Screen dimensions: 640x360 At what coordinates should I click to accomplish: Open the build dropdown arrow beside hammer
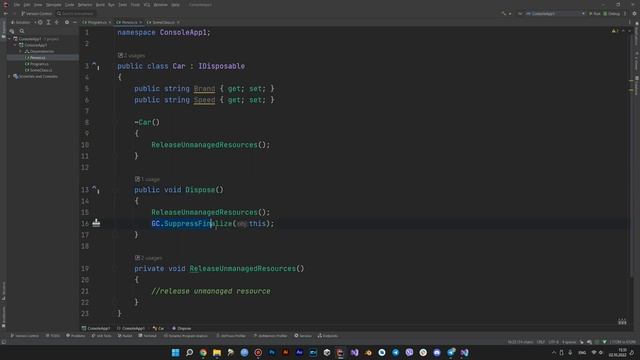(x=510, y=13)
